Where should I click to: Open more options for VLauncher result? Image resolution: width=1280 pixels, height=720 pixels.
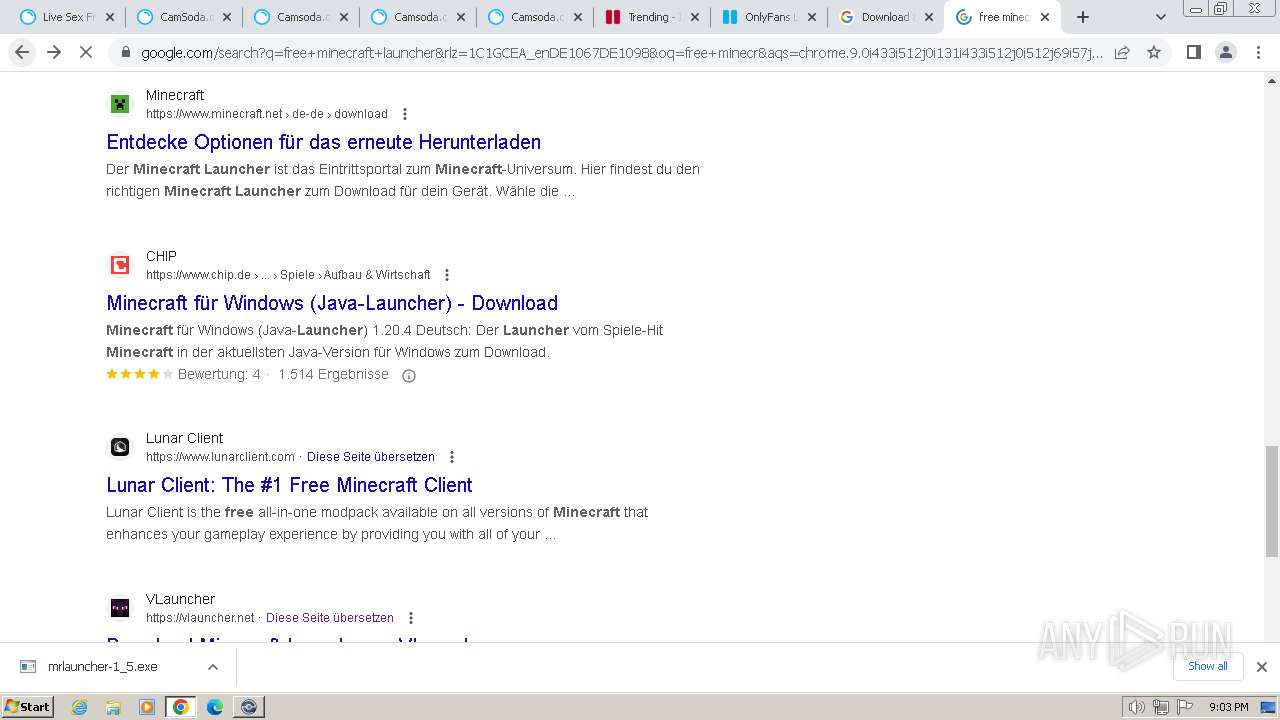click(410, 618)
